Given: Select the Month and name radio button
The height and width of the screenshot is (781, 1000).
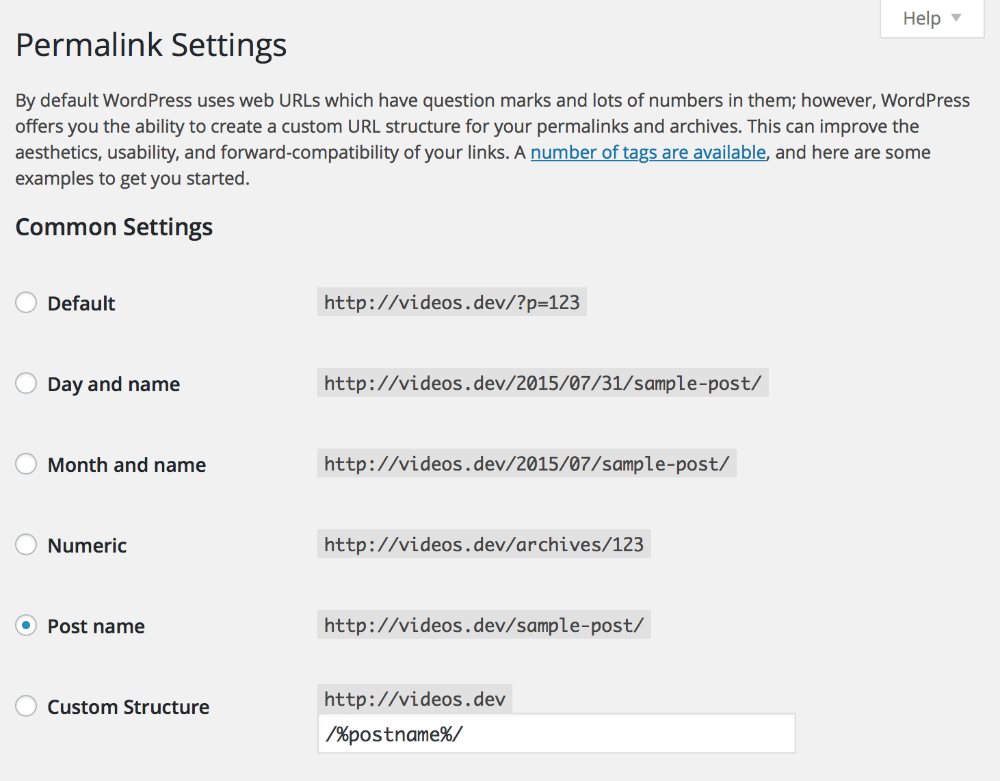Looking at the screenshot, I should click(x=26, y=465).
